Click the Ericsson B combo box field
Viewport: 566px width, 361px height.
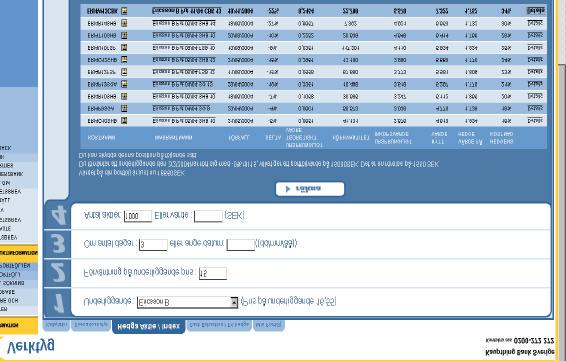tap(187, 302)
